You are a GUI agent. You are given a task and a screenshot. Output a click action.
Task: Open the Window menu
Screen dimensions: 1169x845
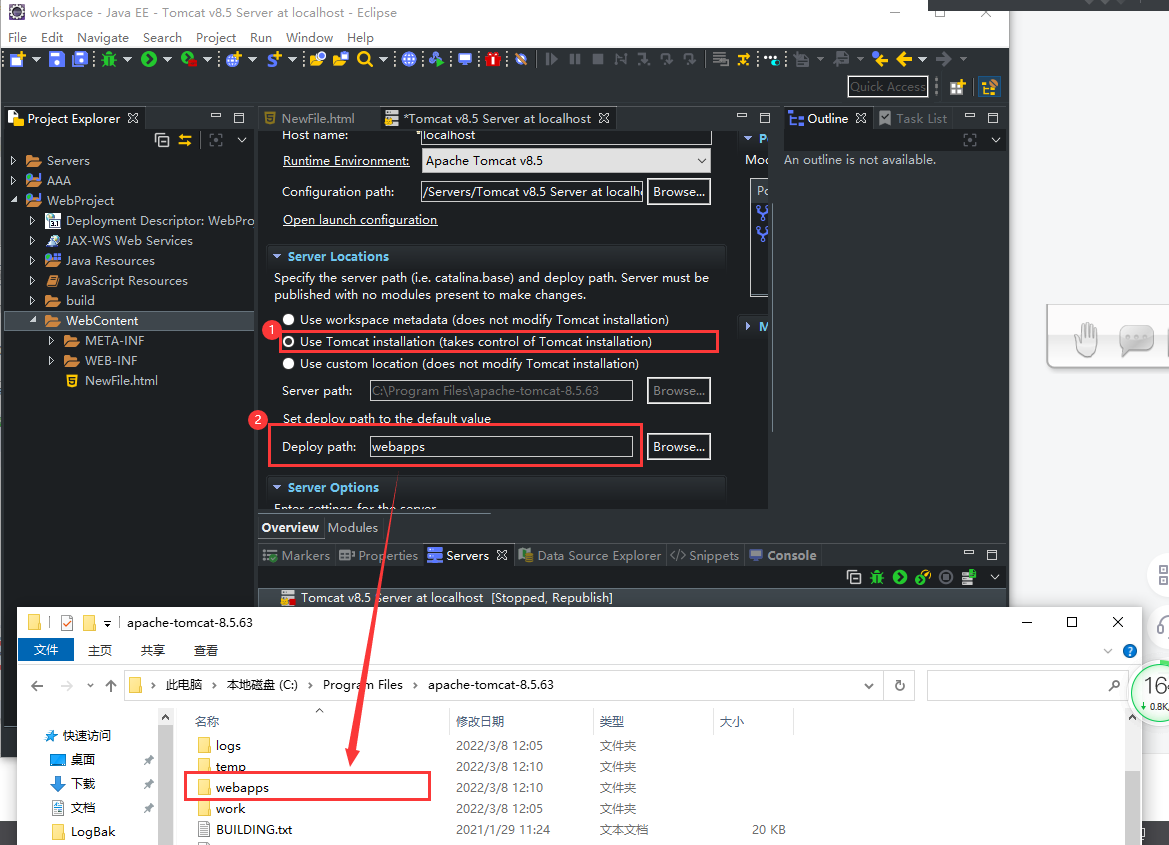pyautogui.click(x=309, y=37)
